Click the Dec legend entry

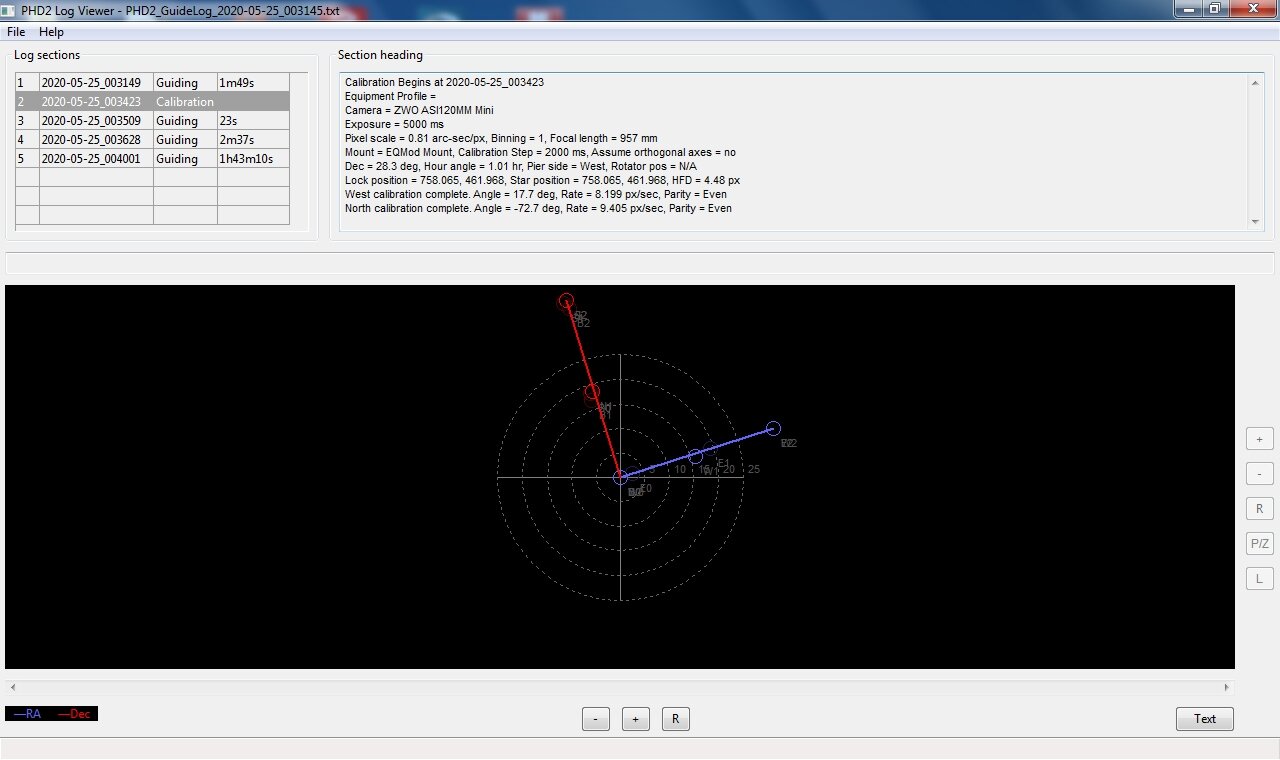point(74,714)
